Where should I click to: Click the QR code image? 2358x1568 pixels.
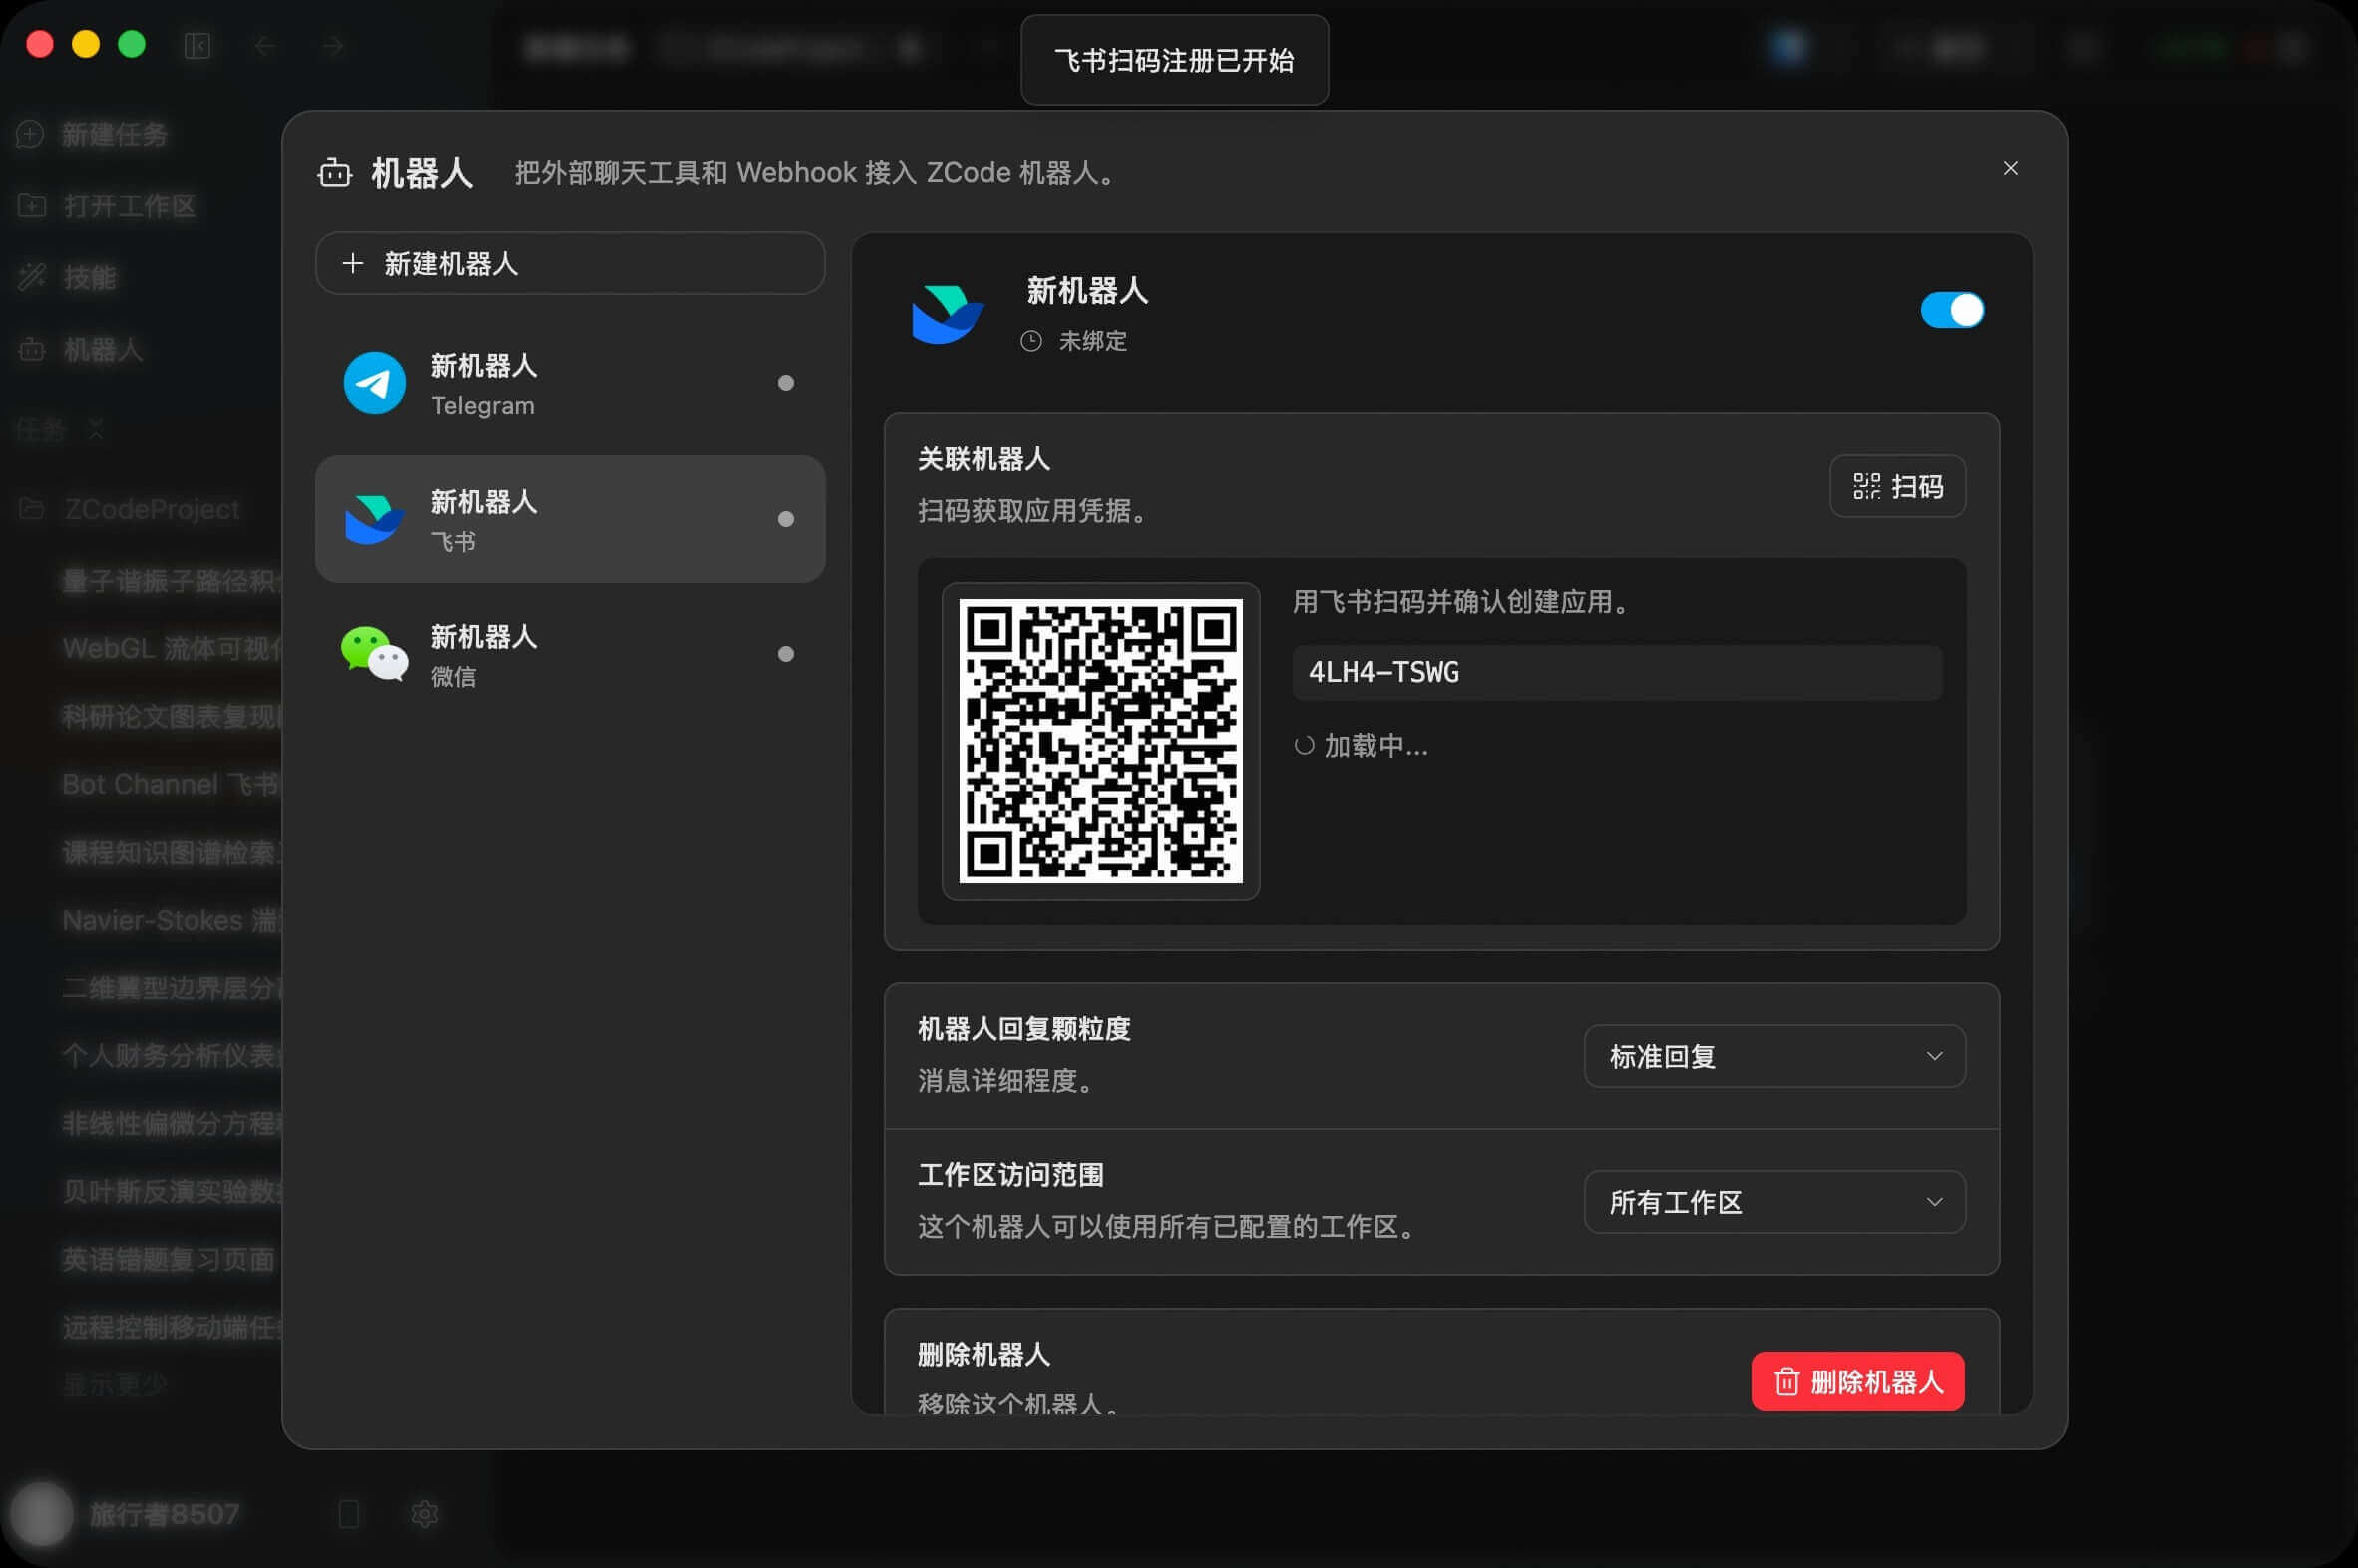pos(1100,741)
